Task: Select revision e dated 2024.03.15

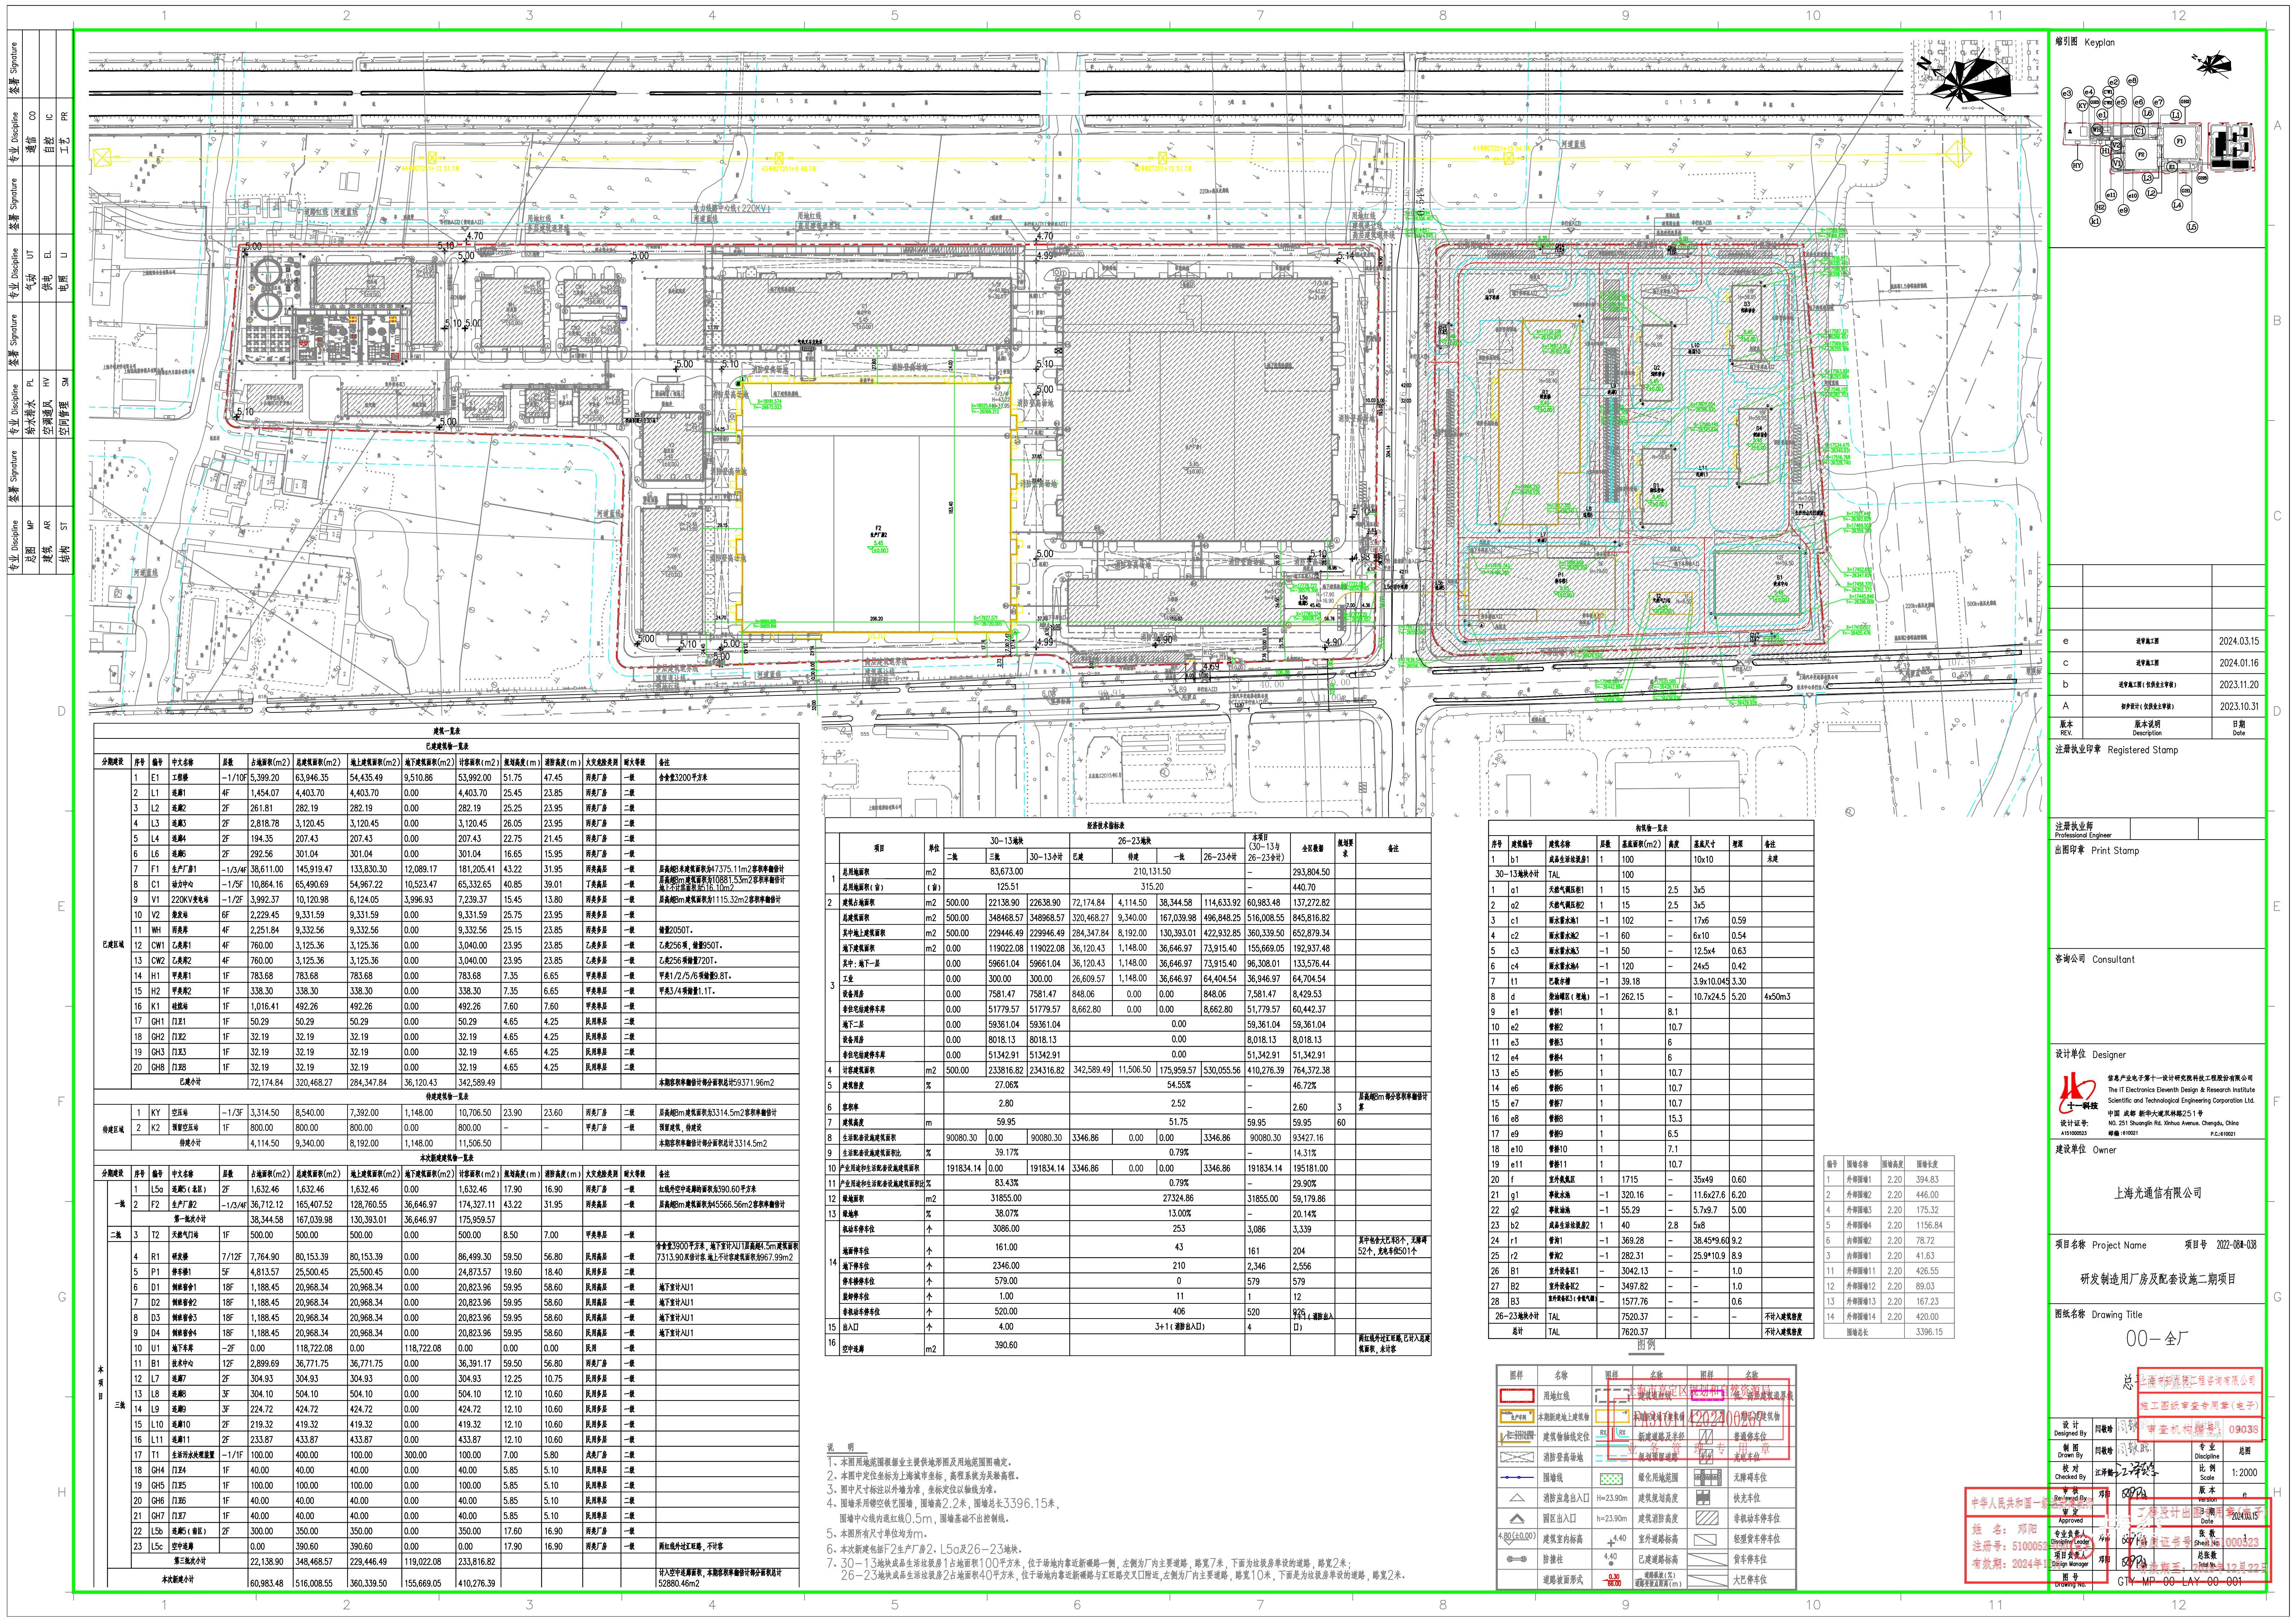Action: click(x=2150, y=641)
